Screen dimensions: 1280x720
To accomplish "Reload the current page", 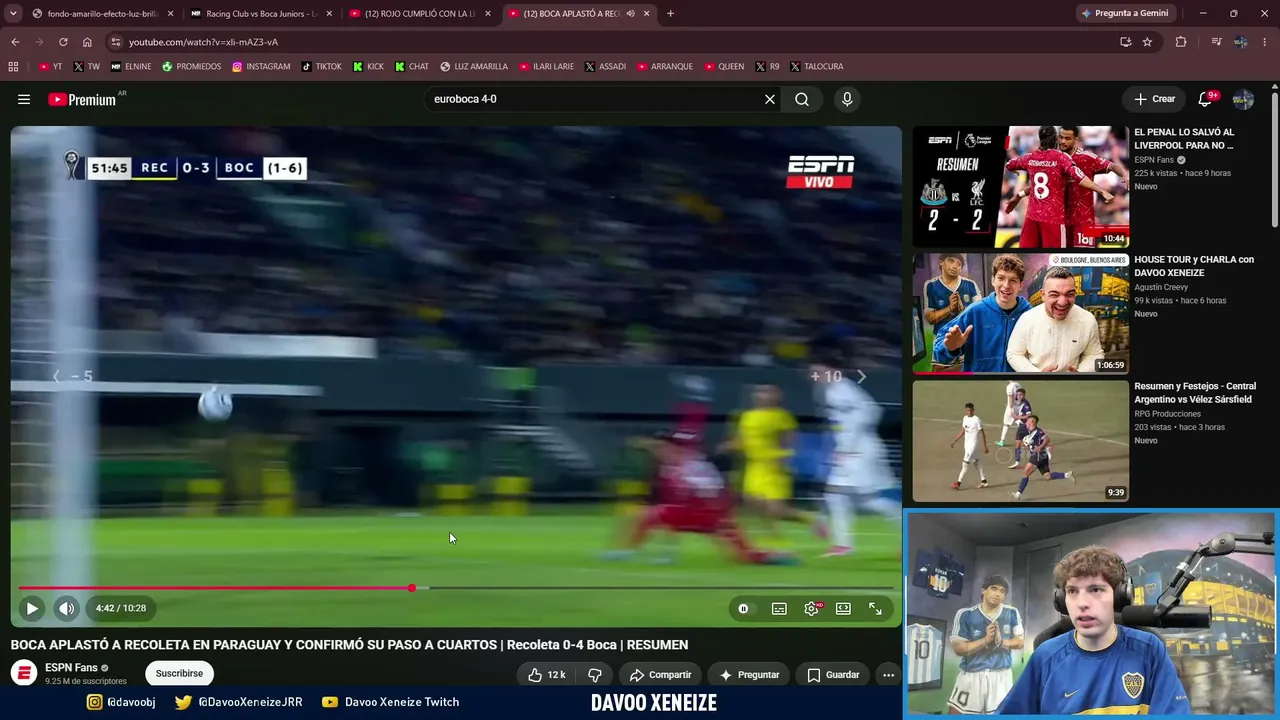I will (63, 42).
